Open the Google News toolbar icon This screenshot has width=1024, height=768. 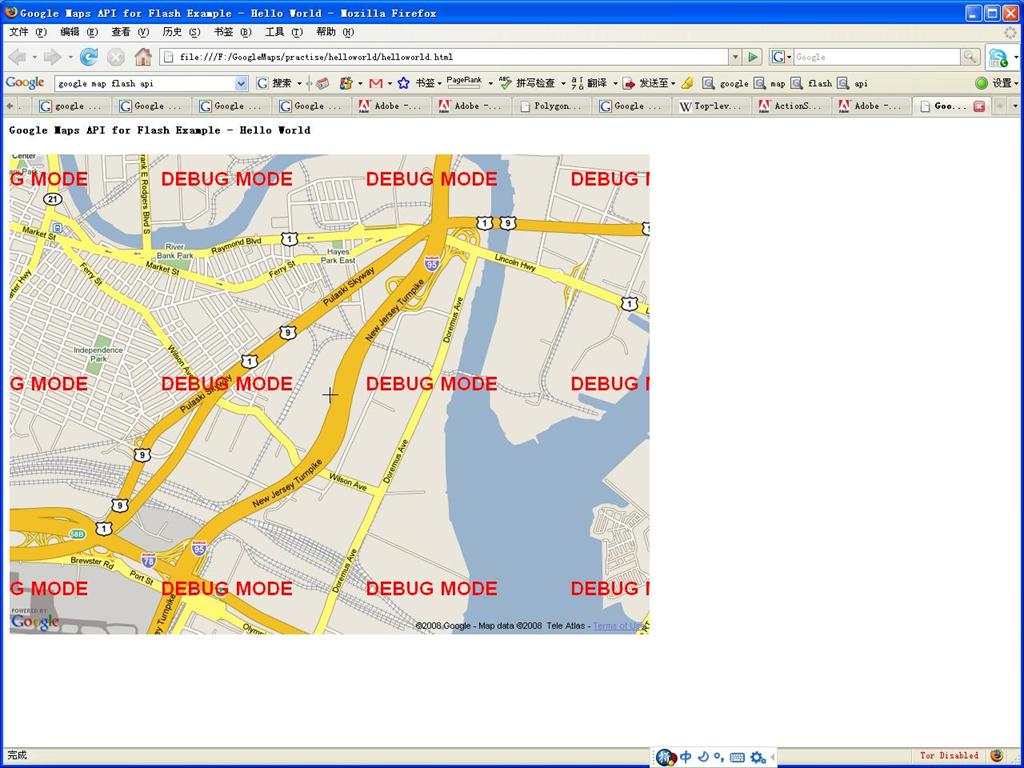pos(322,83)
